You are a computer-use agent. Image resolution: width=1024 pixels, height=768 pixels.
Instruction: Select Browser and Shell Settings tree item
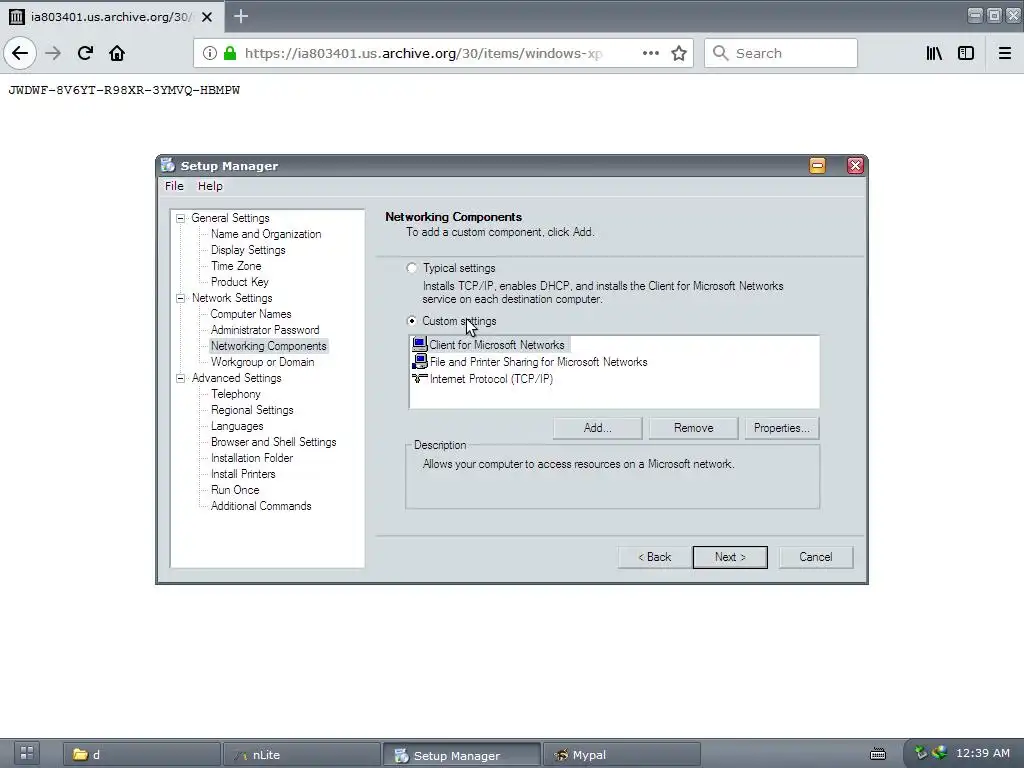coord(274,442)
